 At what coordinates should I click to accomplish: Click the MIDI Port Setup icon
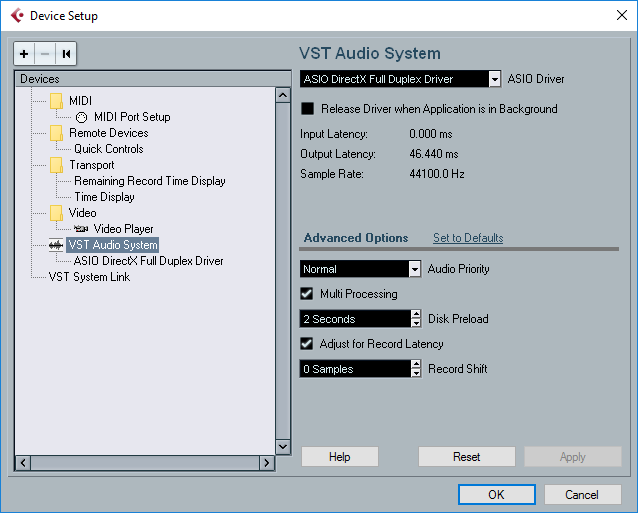(x=81, y=117)
